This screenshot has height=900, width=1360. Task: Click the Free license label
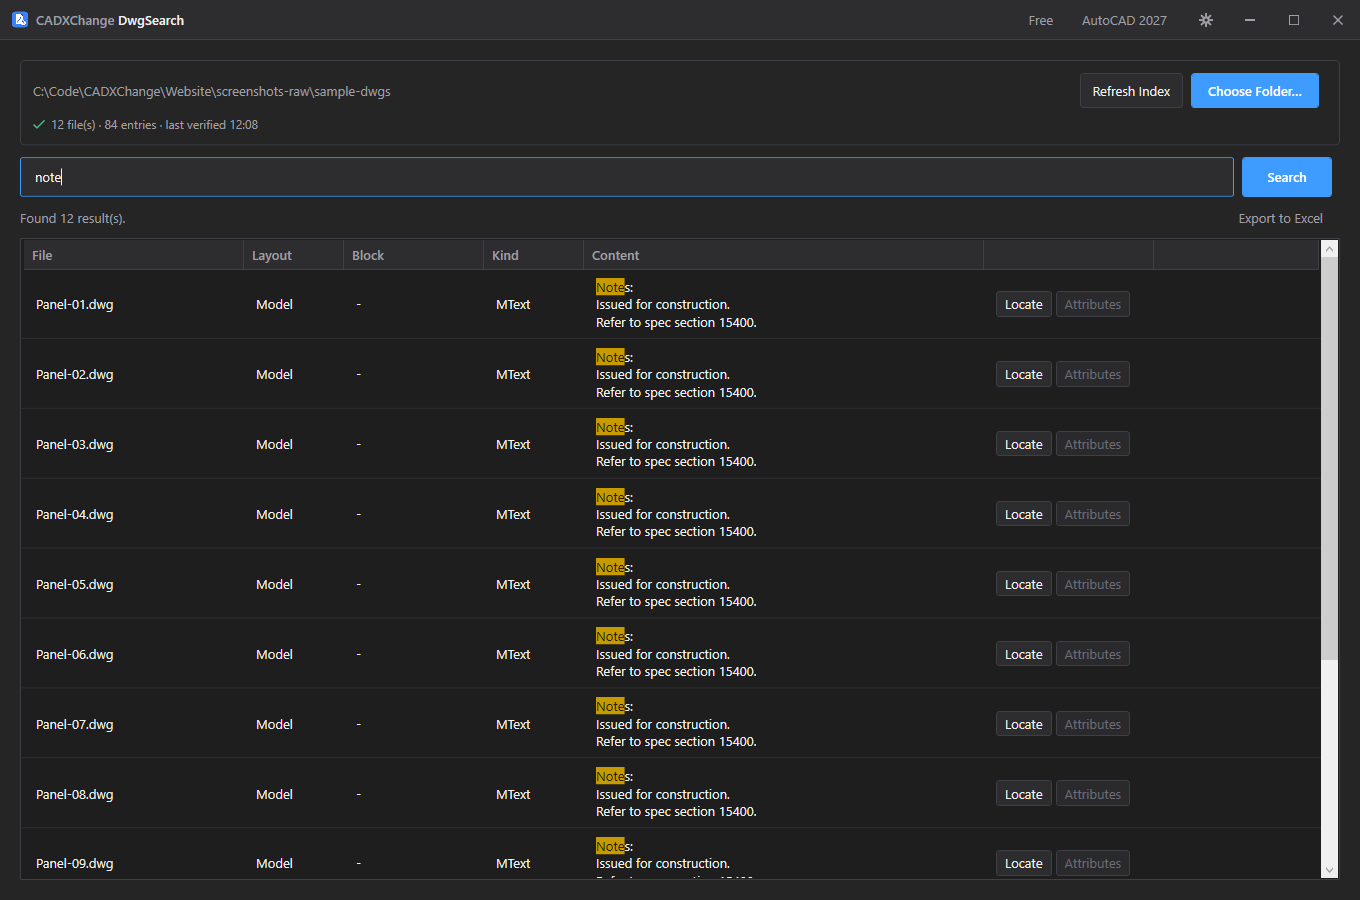tap(1041, 20)
